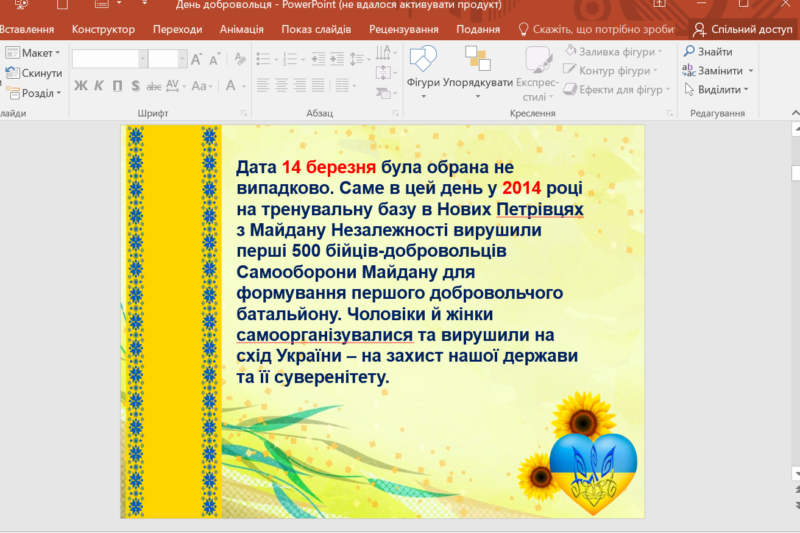Open the Замінити dropdown arrow

coord(750,71)
